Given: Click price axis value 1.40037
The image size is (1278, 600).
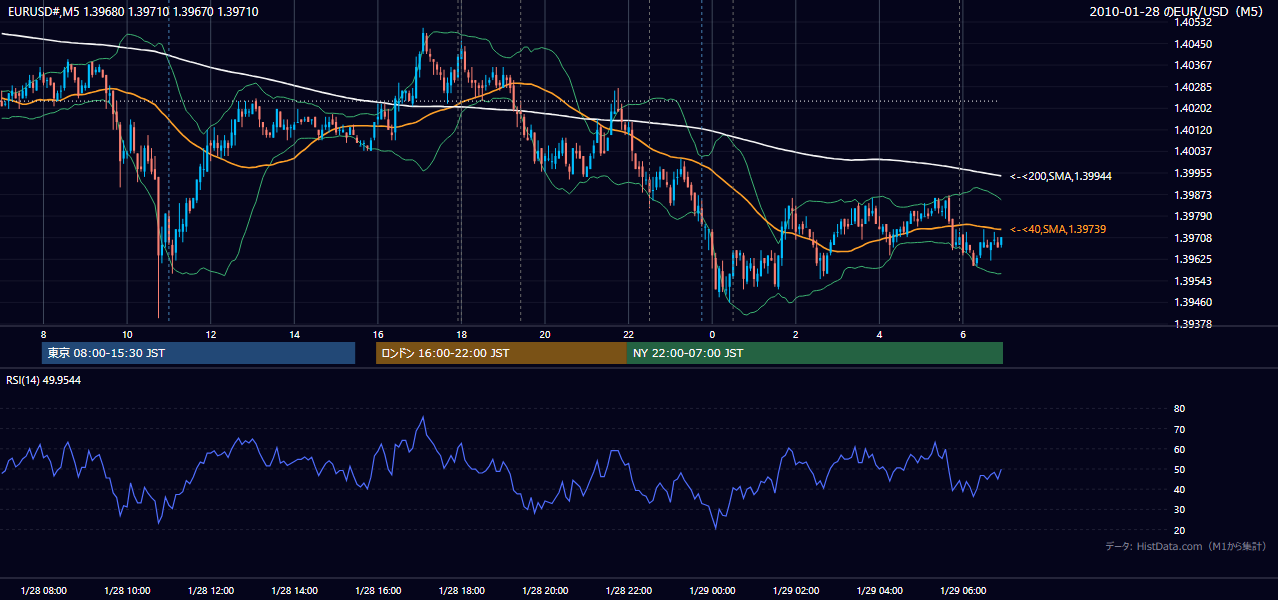Looking at the screenshot, I should (1192, 151).
